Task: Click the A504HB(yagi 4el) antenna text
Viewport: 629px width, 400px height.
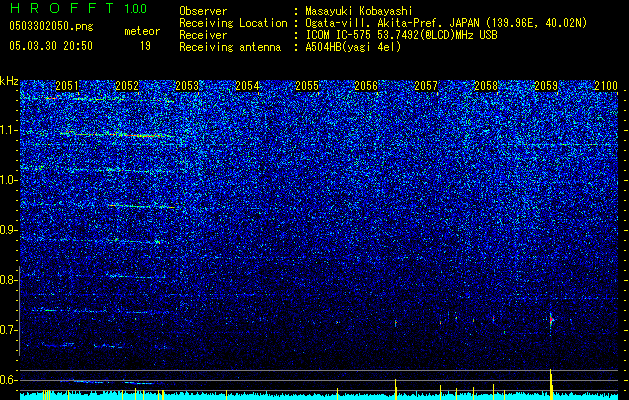Action: coord(353,47)
